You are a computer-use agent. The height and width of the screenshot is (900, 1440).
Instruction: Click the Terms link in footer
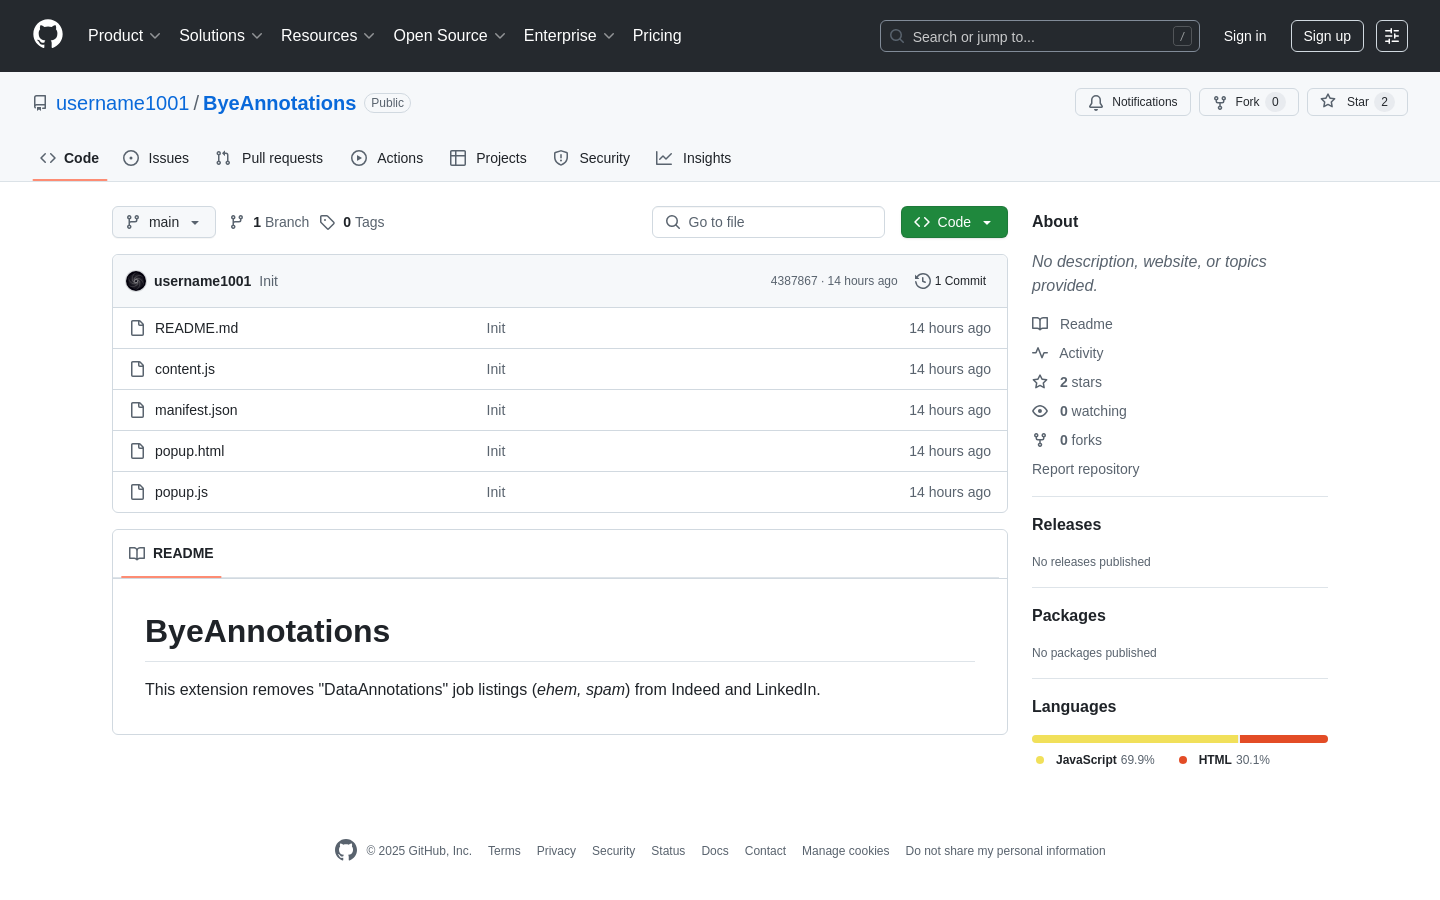(x=504, y=851)
